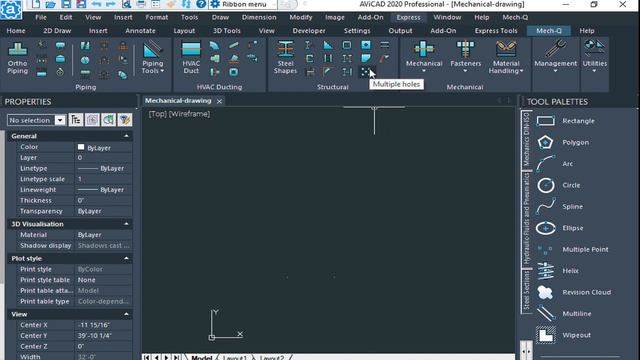640x360 pixels.
Task: Click the New file icon in quick toolbar
Action: click(x=36, y=4)
